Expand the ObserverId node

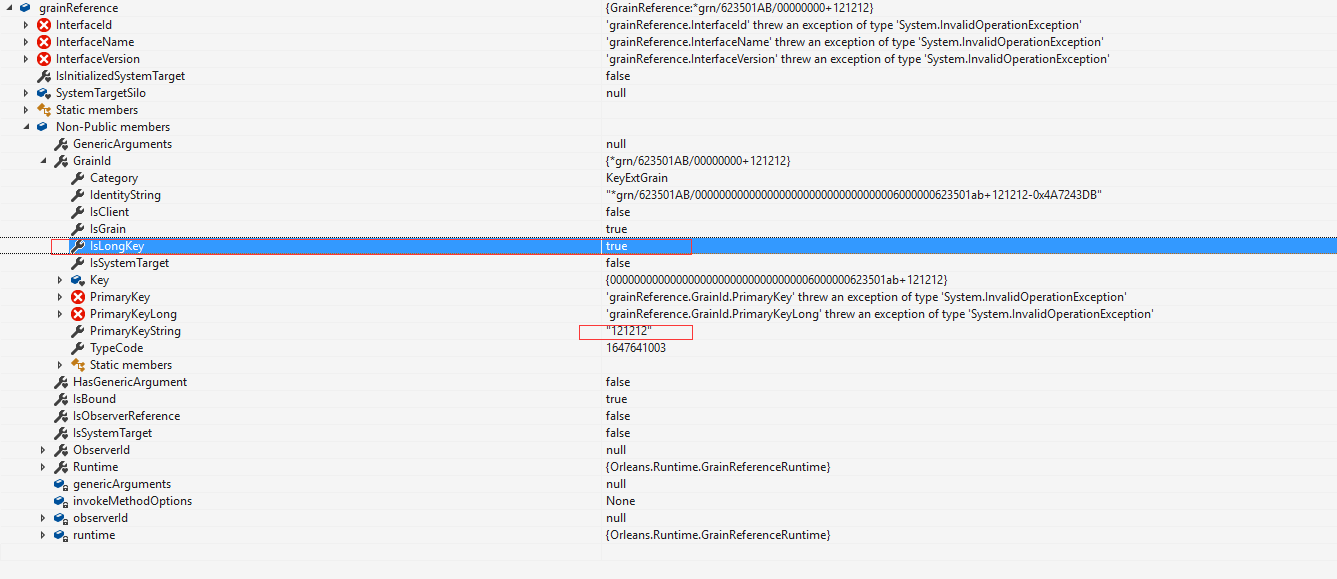point(42,449)
